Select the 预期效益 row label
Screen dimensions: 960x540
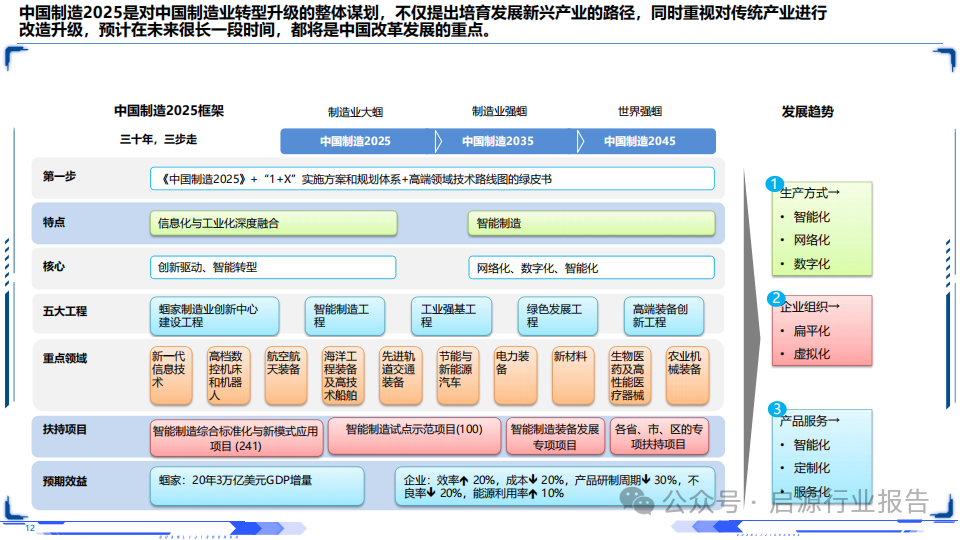click(65, 481)
